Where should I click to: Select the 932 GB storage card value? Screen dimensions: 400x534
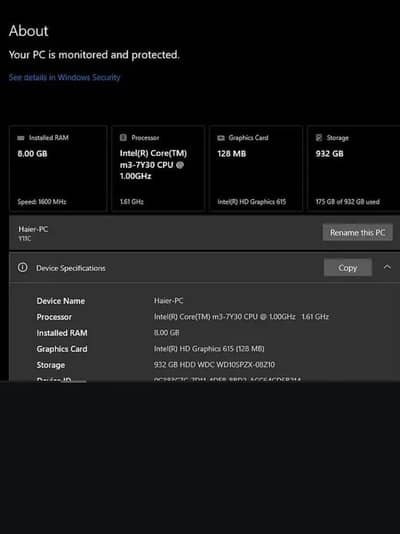(x=330, y=154)
